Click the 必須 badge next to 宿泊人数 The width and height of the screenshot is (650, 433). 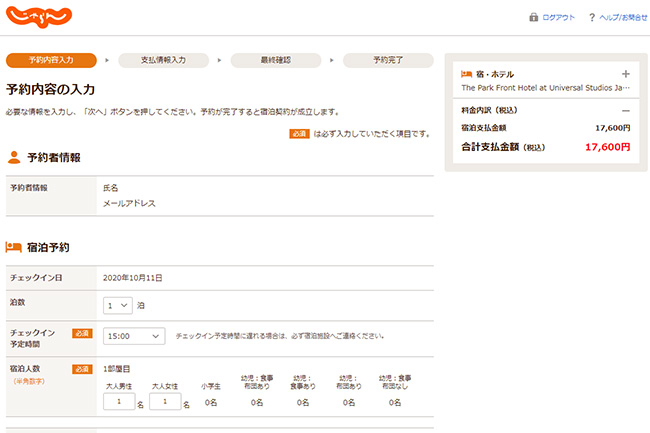[x=82, y=369]
